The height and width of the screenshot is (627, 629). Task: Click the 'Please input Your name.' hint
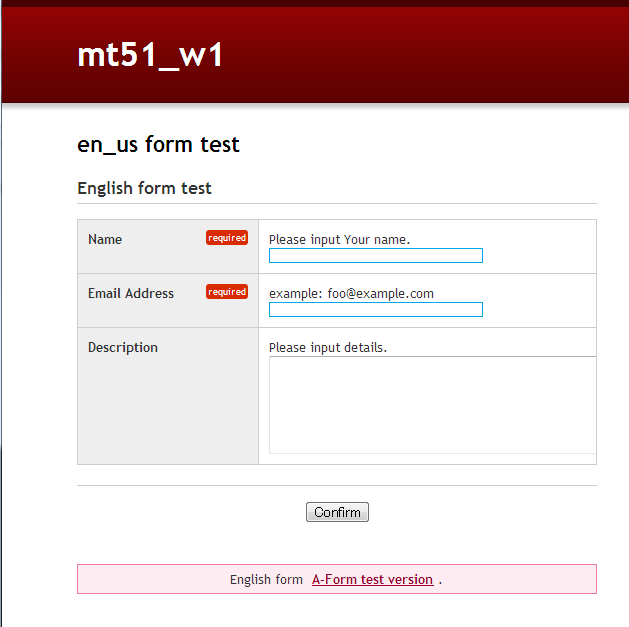coord(339,240)
